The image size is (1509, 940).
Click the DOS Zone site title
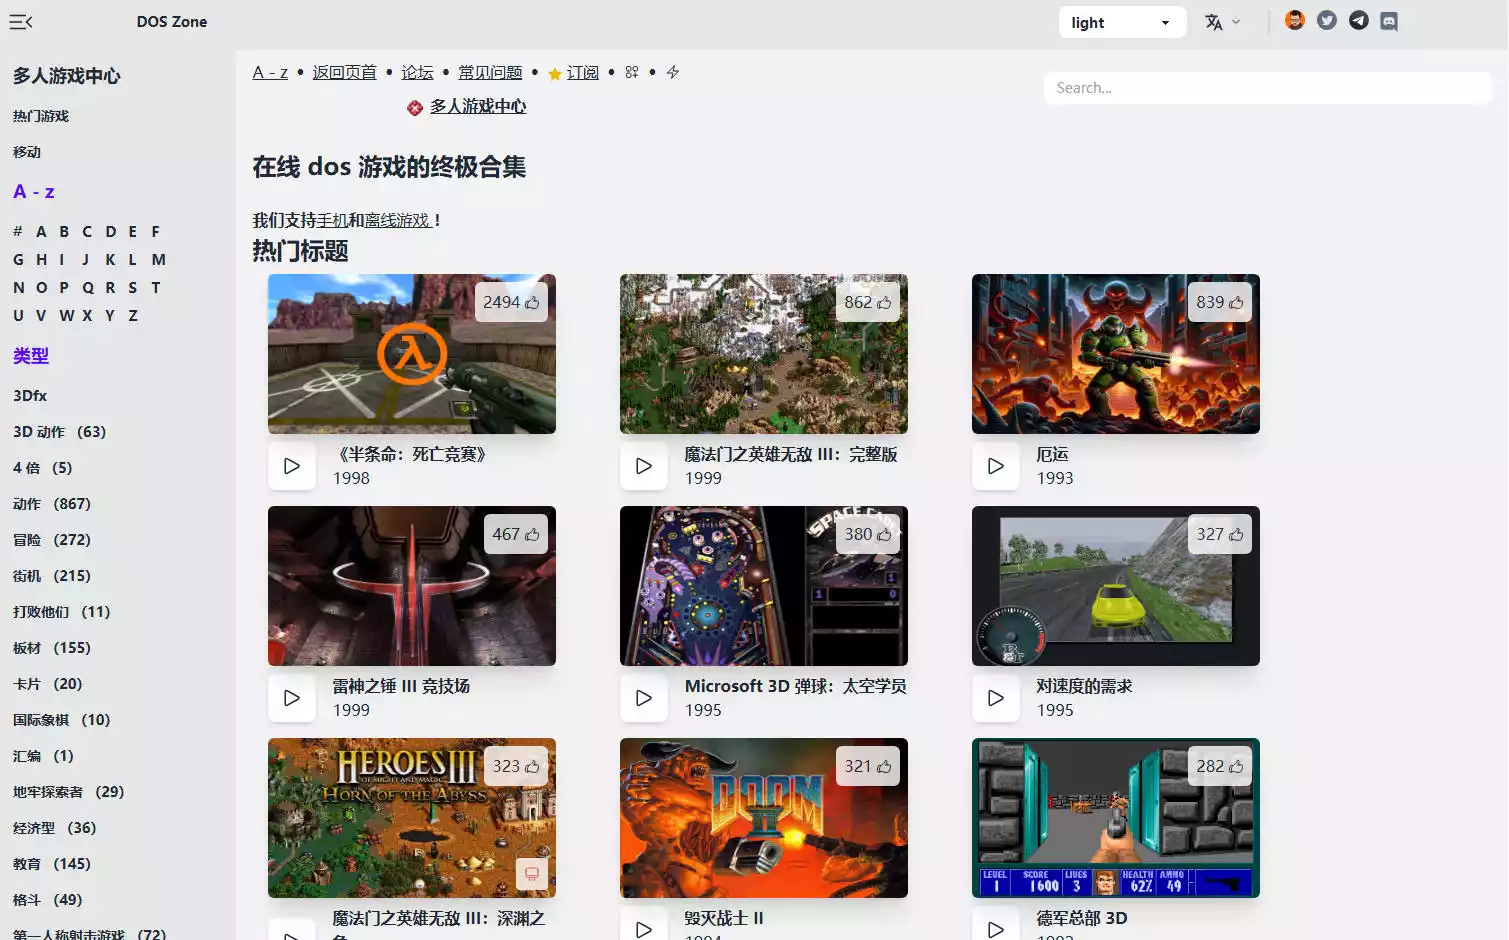click(x=172, y=22)
